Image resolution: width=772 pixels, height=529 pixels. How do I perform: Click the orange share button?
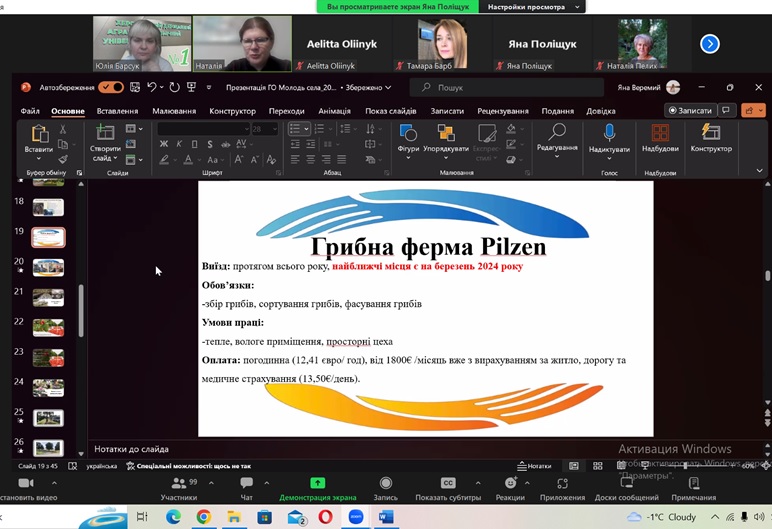[753, 110]
